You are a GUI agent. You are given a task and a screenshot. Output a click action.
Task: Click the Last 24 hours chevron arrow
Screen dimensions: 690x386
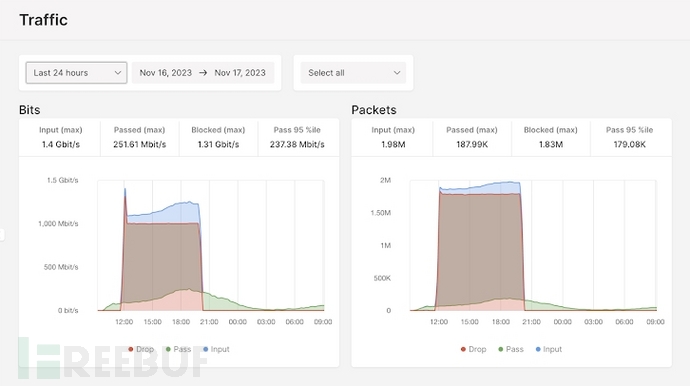(117, 73)
